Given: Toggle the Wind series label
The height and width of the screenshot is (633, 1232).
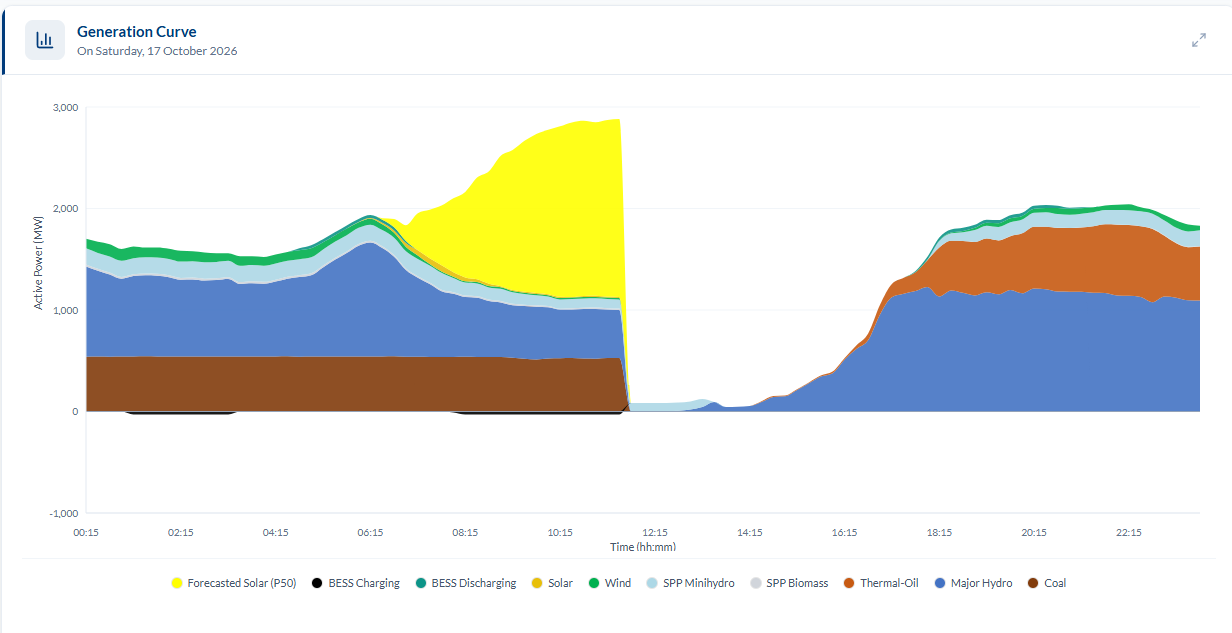Looking at the screenshot, I should point(618,583).
